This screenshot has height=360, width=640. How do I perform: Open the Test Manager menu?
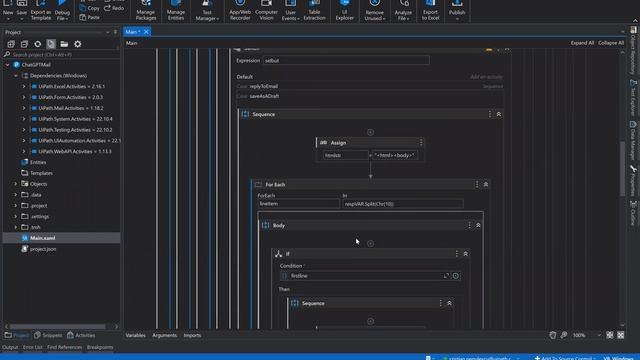point(207,11)
